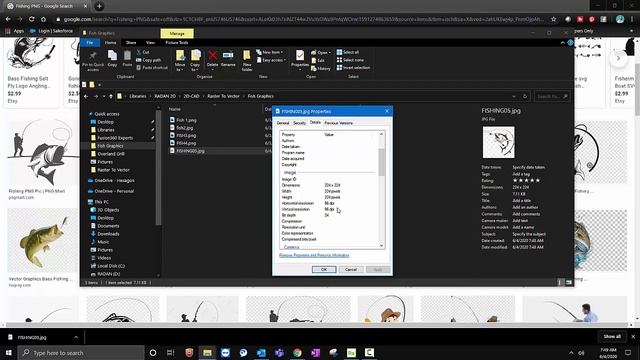Click Select all in ribbon

(x=348, y=52)
